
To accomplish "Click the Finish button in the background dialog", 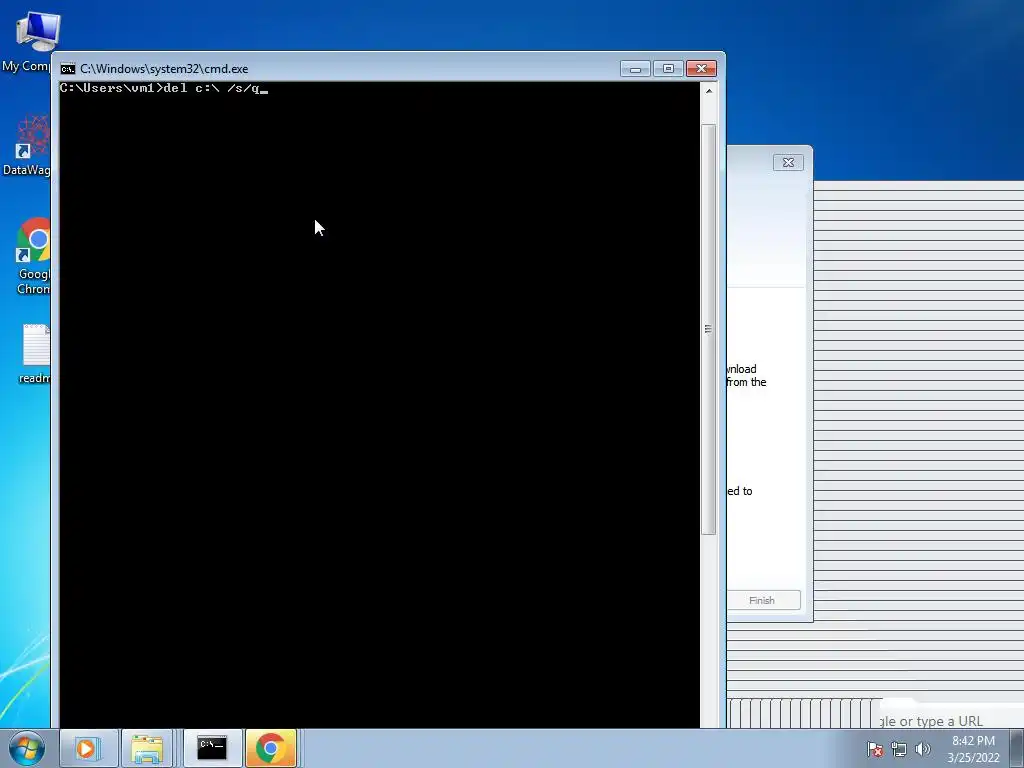I will coord(763,600).
